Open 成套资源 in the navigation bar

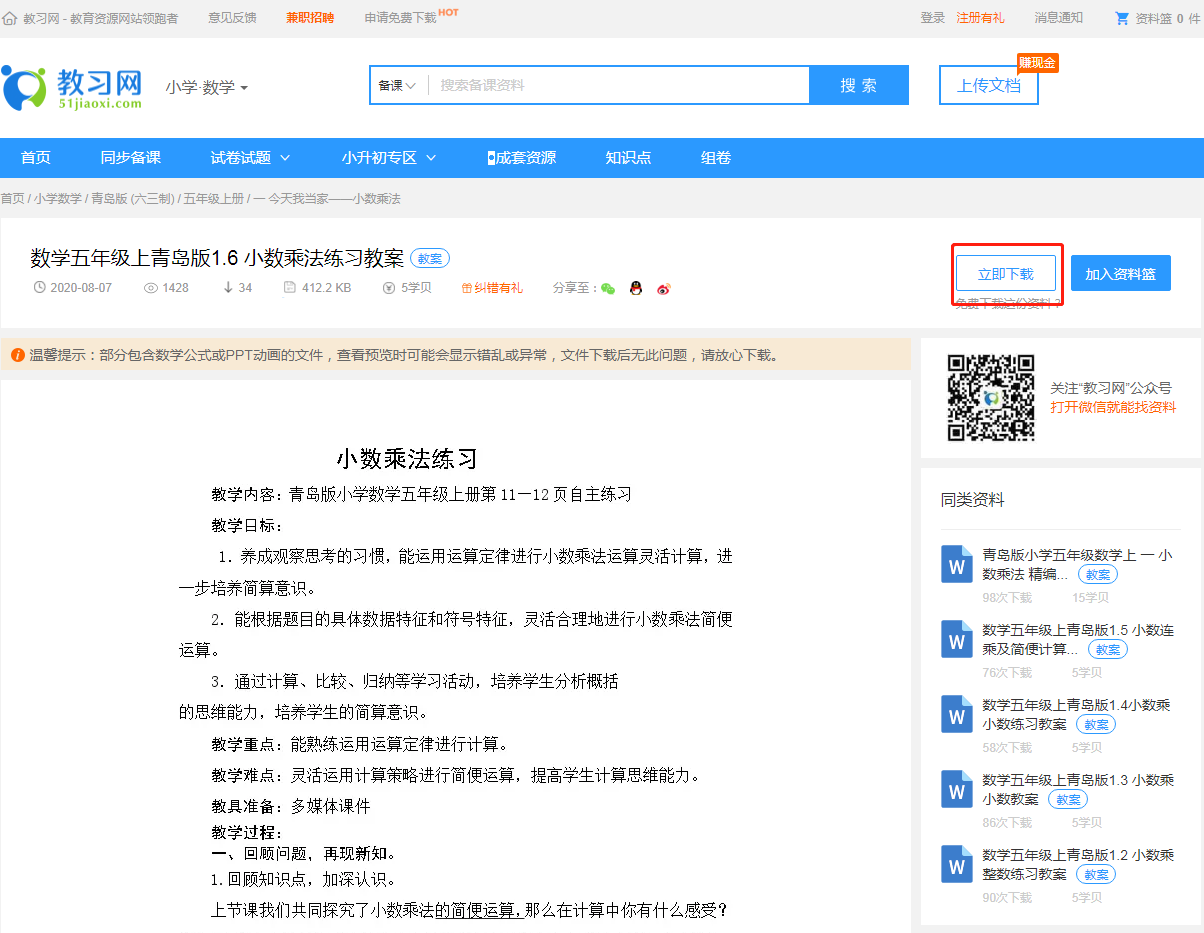[x=521, y=158]
